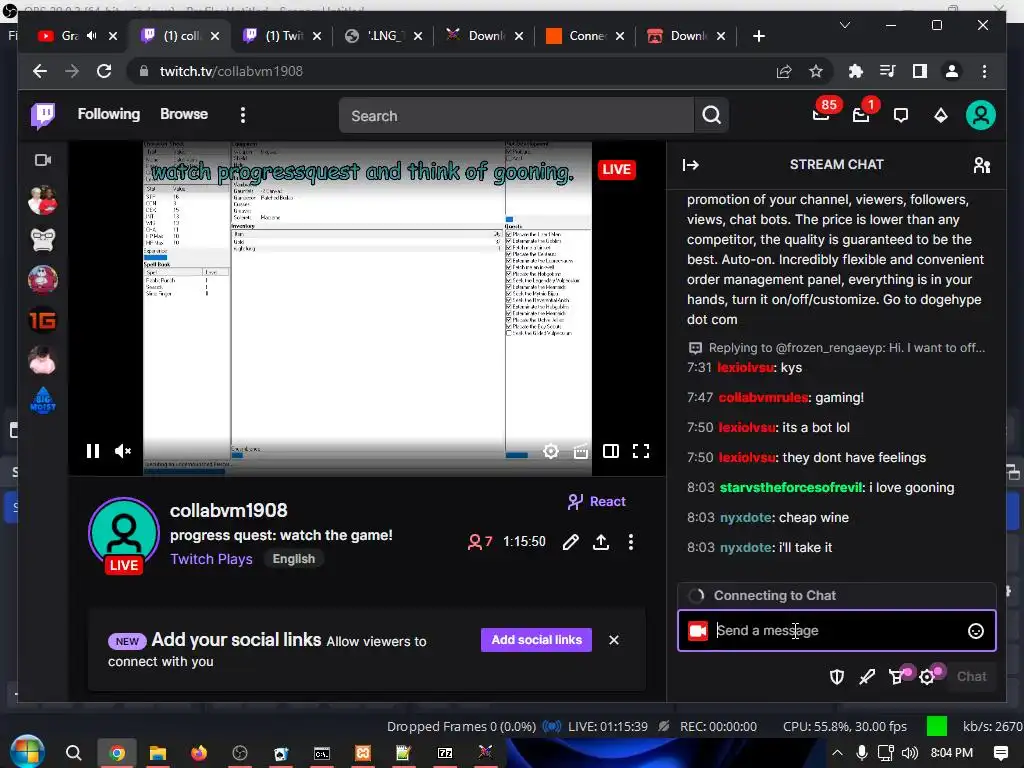The width and height of the screenshot is (1024, 768).
Task: Close the YouTube tab
Action: 113,36
